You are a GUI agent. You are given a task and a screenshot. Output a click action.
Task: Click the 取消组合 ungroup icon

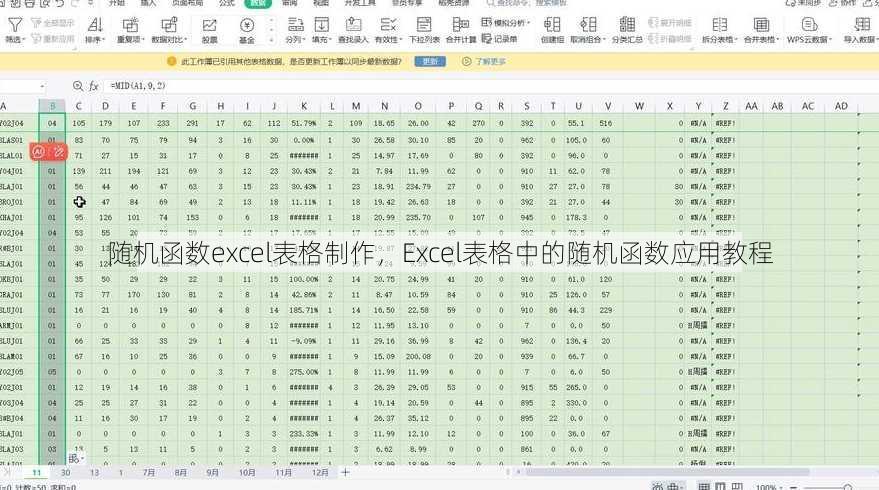[x=588, y=25]
